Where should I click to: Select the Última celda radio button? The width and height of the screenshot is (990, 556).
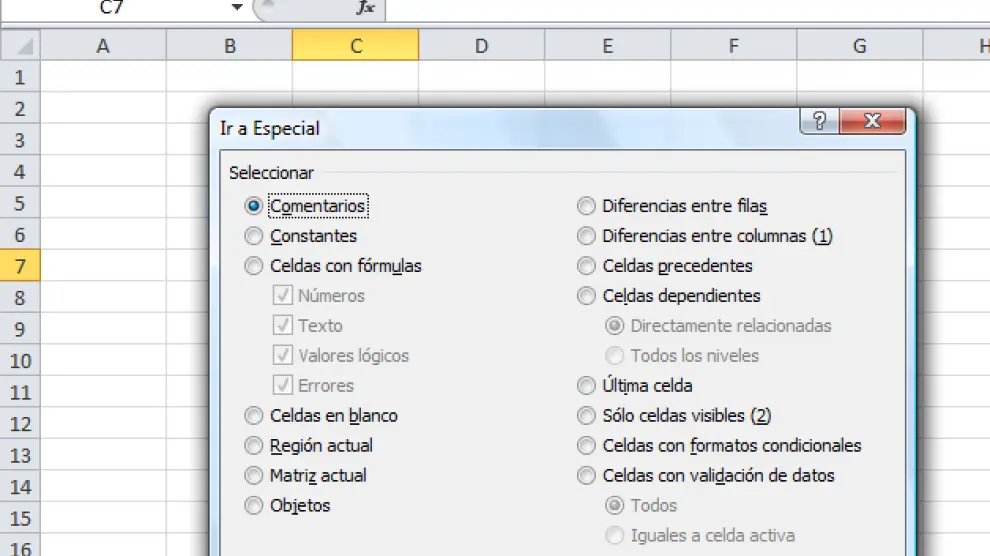pyautogui.click(x=586, y=386)
